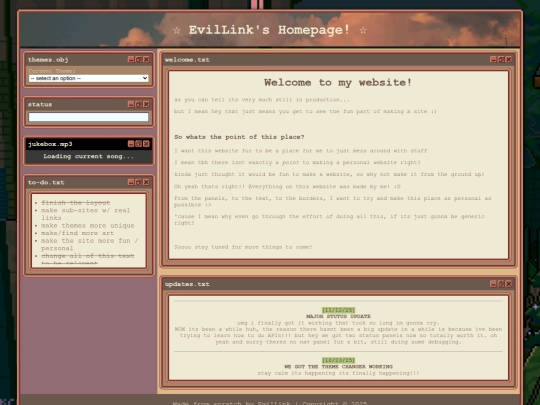Click the 'themes.obj' panel title
This screenshot has height=405, width=540.
point(48,60)
